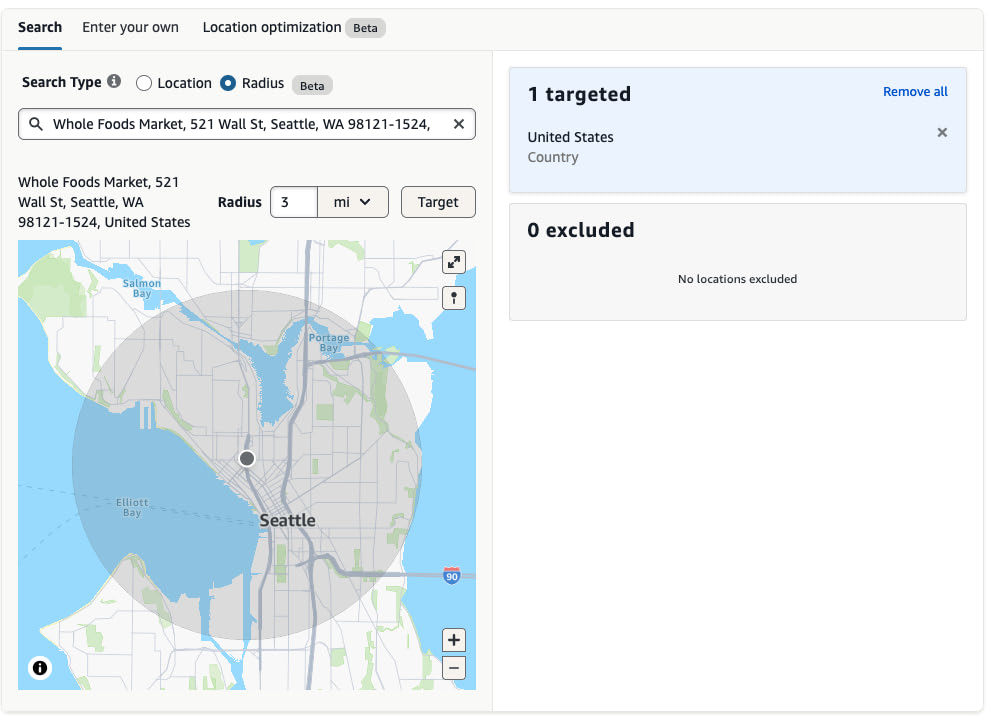Zoom in on the Seattle map
Viewport: 995px width, 722px height.
tap(454, 639)
